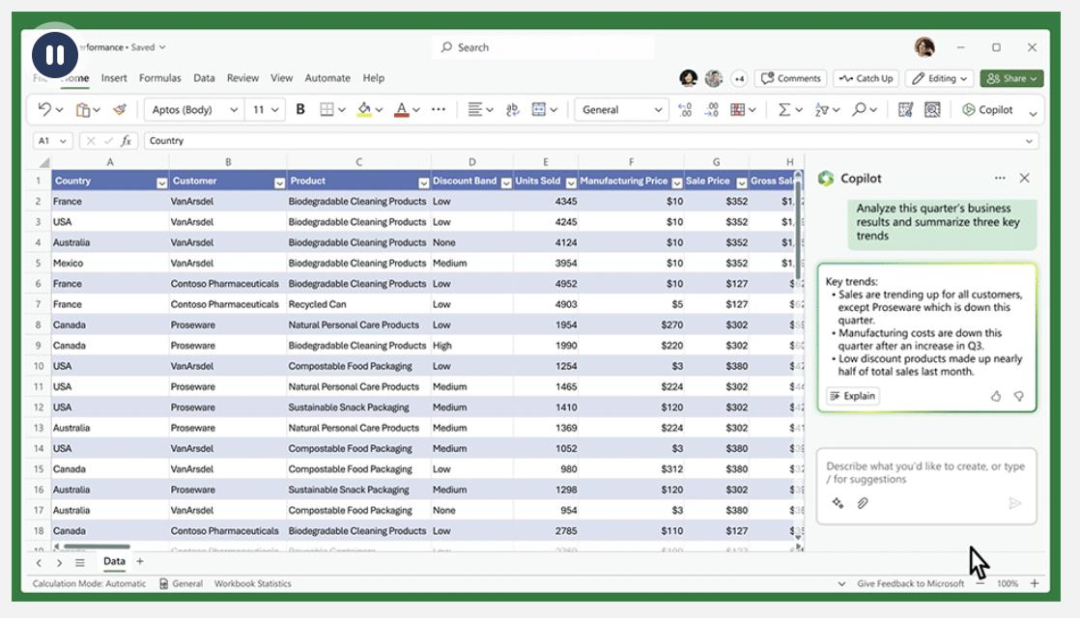The width and height of the screenshot is (1080, 618).
Task: Click the thumbs up icon in Copilot
Action: 996,396
